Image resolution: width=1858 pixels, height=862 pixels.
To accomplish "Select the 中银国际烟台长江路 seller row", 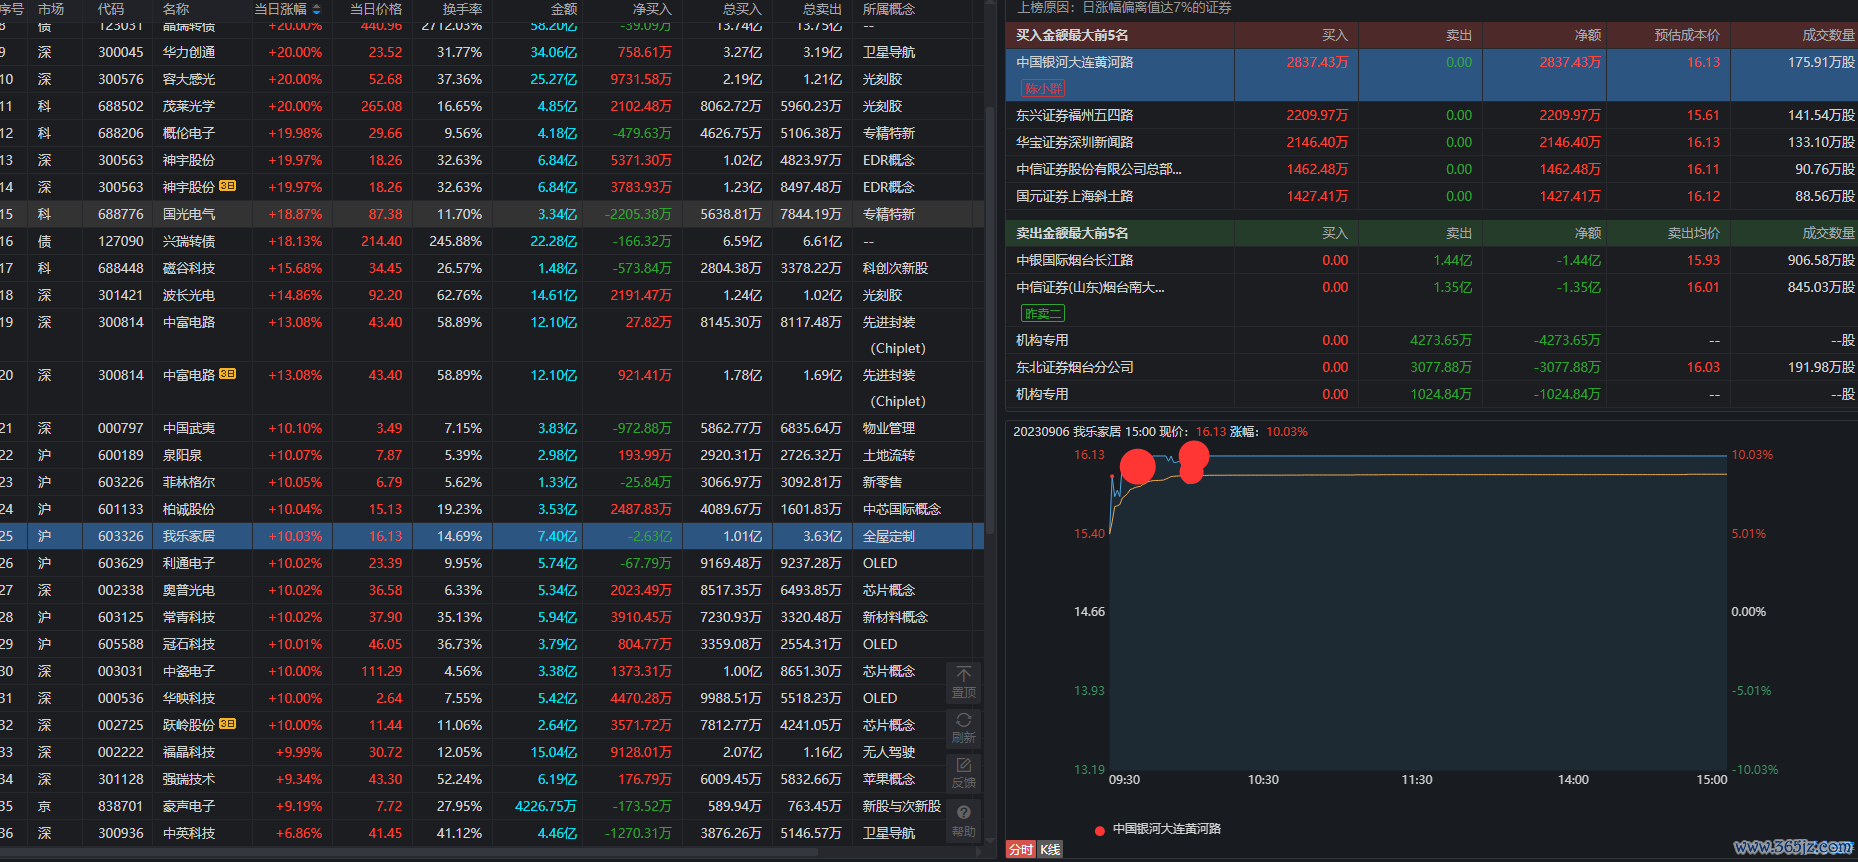I will point(1432,260).
